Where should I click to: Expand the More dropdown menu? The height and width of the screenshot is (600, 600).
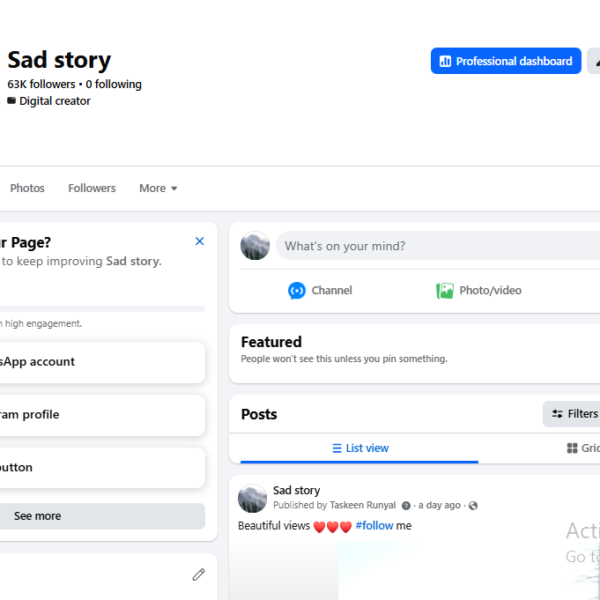pos(158,188)
